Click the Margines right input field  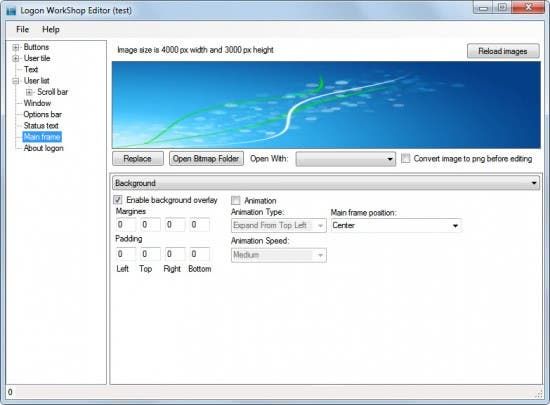(x=175, y=224)
